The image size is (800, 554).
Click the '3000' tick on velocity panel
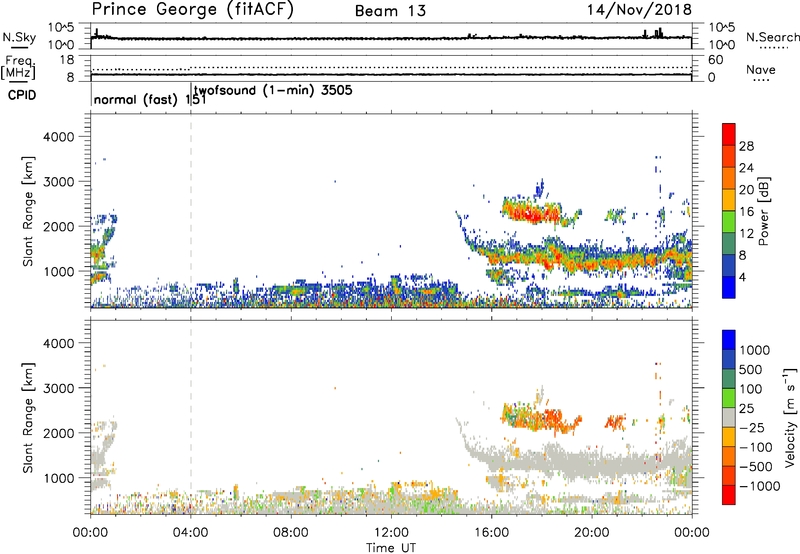pos(58,388)
